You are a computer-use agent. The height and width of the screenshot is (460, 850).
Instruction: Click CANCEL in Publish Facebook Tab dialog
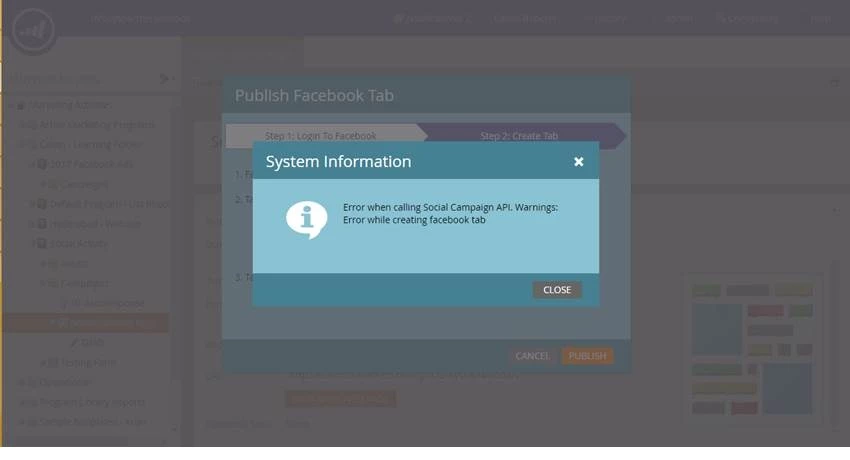coord(532,356)
